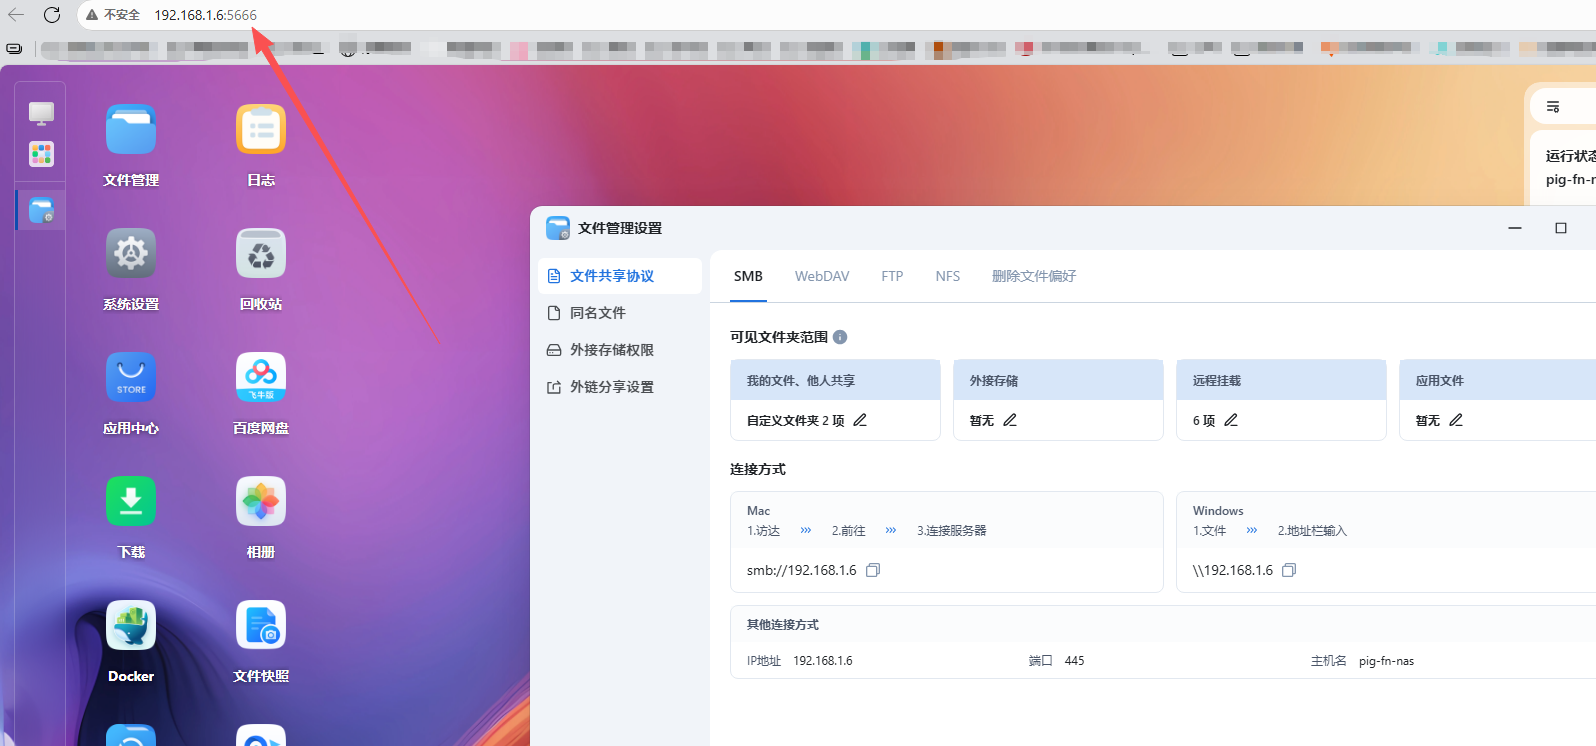Image resolution: width=1596 pixels, height=746 pixels.
Task: Click the port value 445
Action: (1075, 661)
